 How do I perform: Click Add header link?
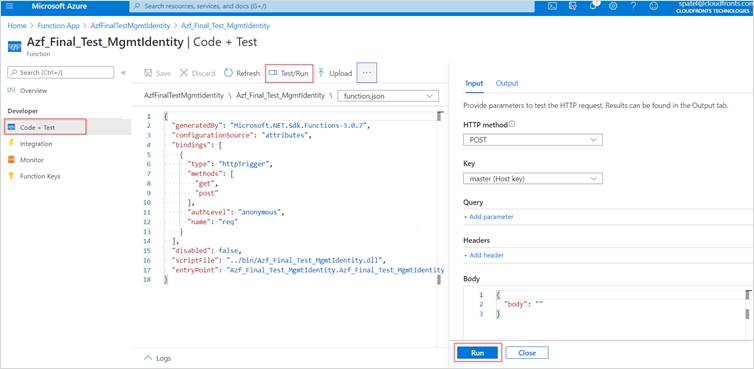pos(484,255)
